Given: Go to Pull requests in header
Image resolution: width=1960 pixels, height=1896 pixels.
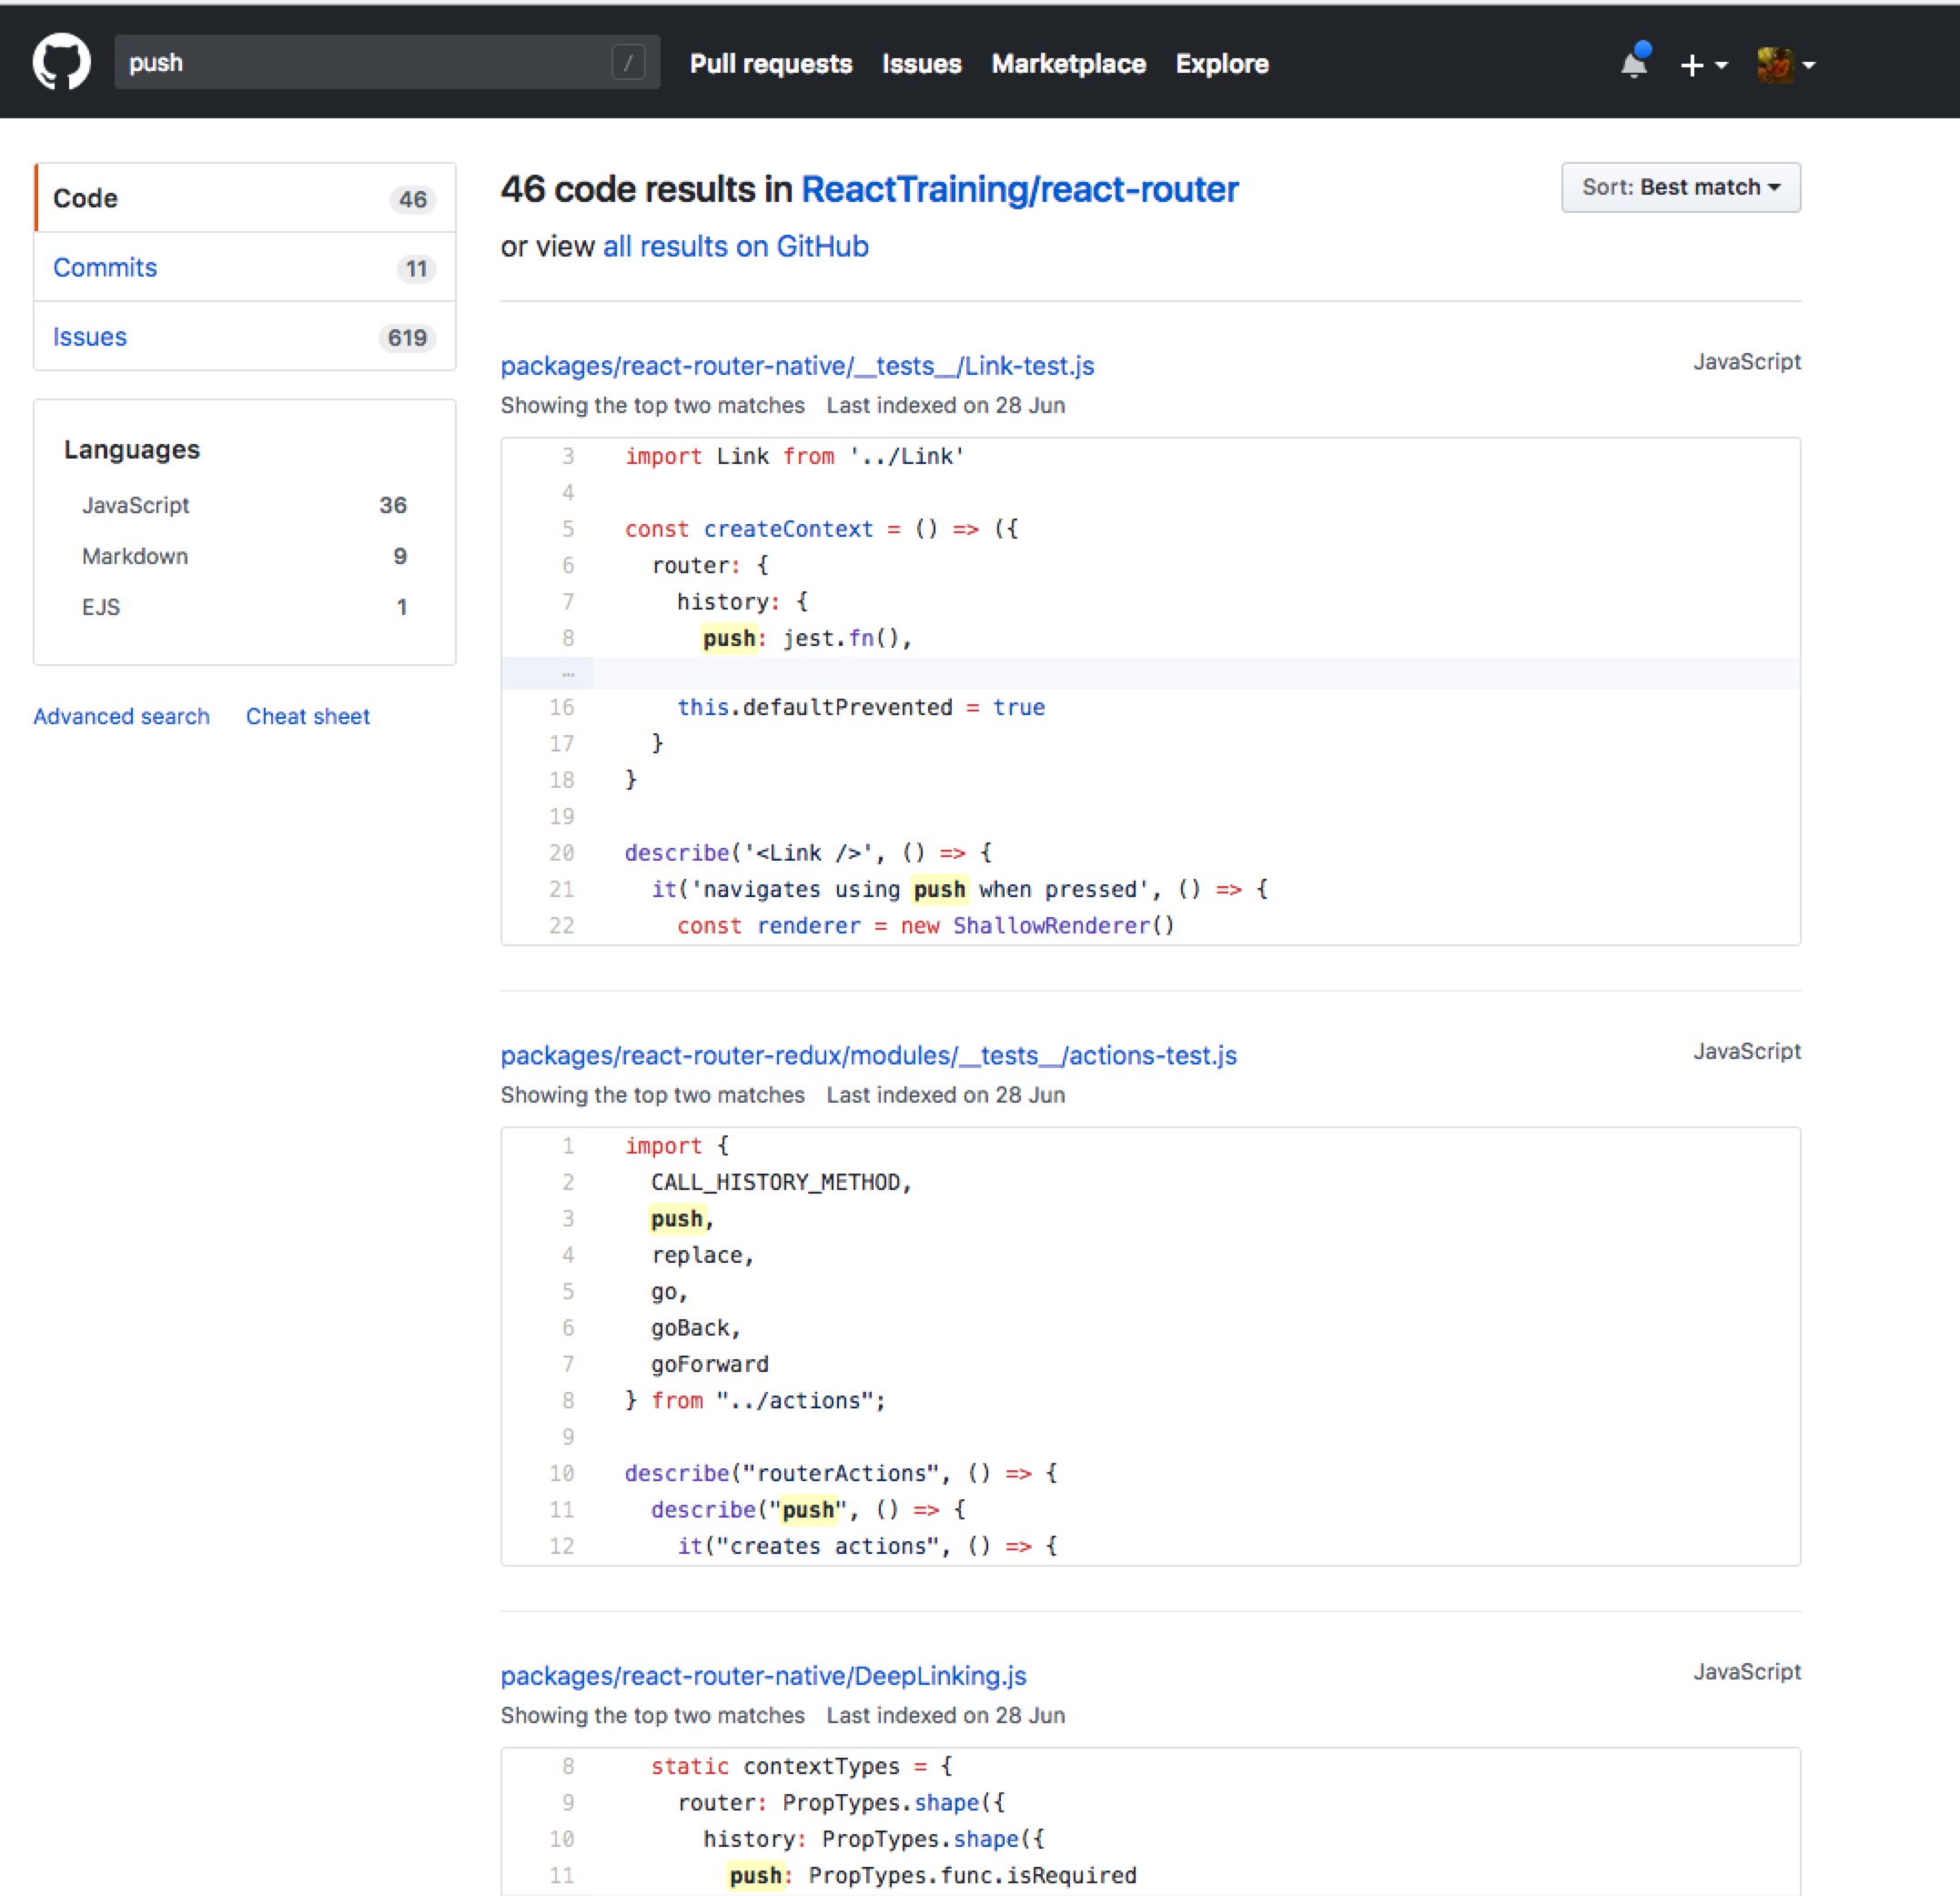Looking at the screenshot, I should point(771,64).
